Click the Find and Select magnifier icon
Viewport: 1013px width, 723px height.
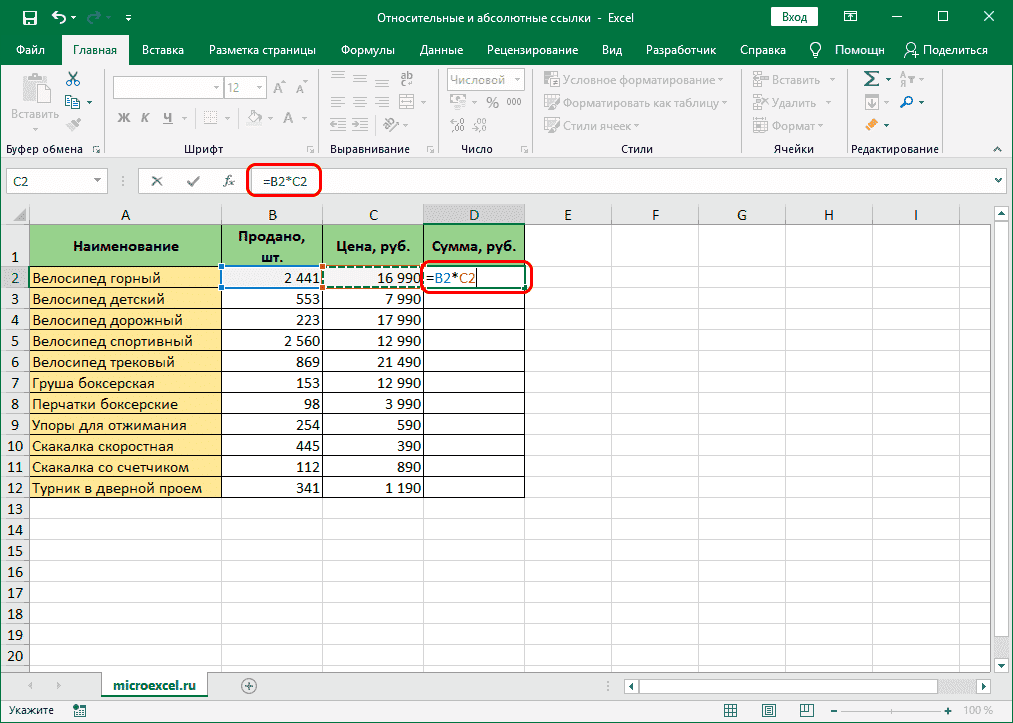(906, 101)
